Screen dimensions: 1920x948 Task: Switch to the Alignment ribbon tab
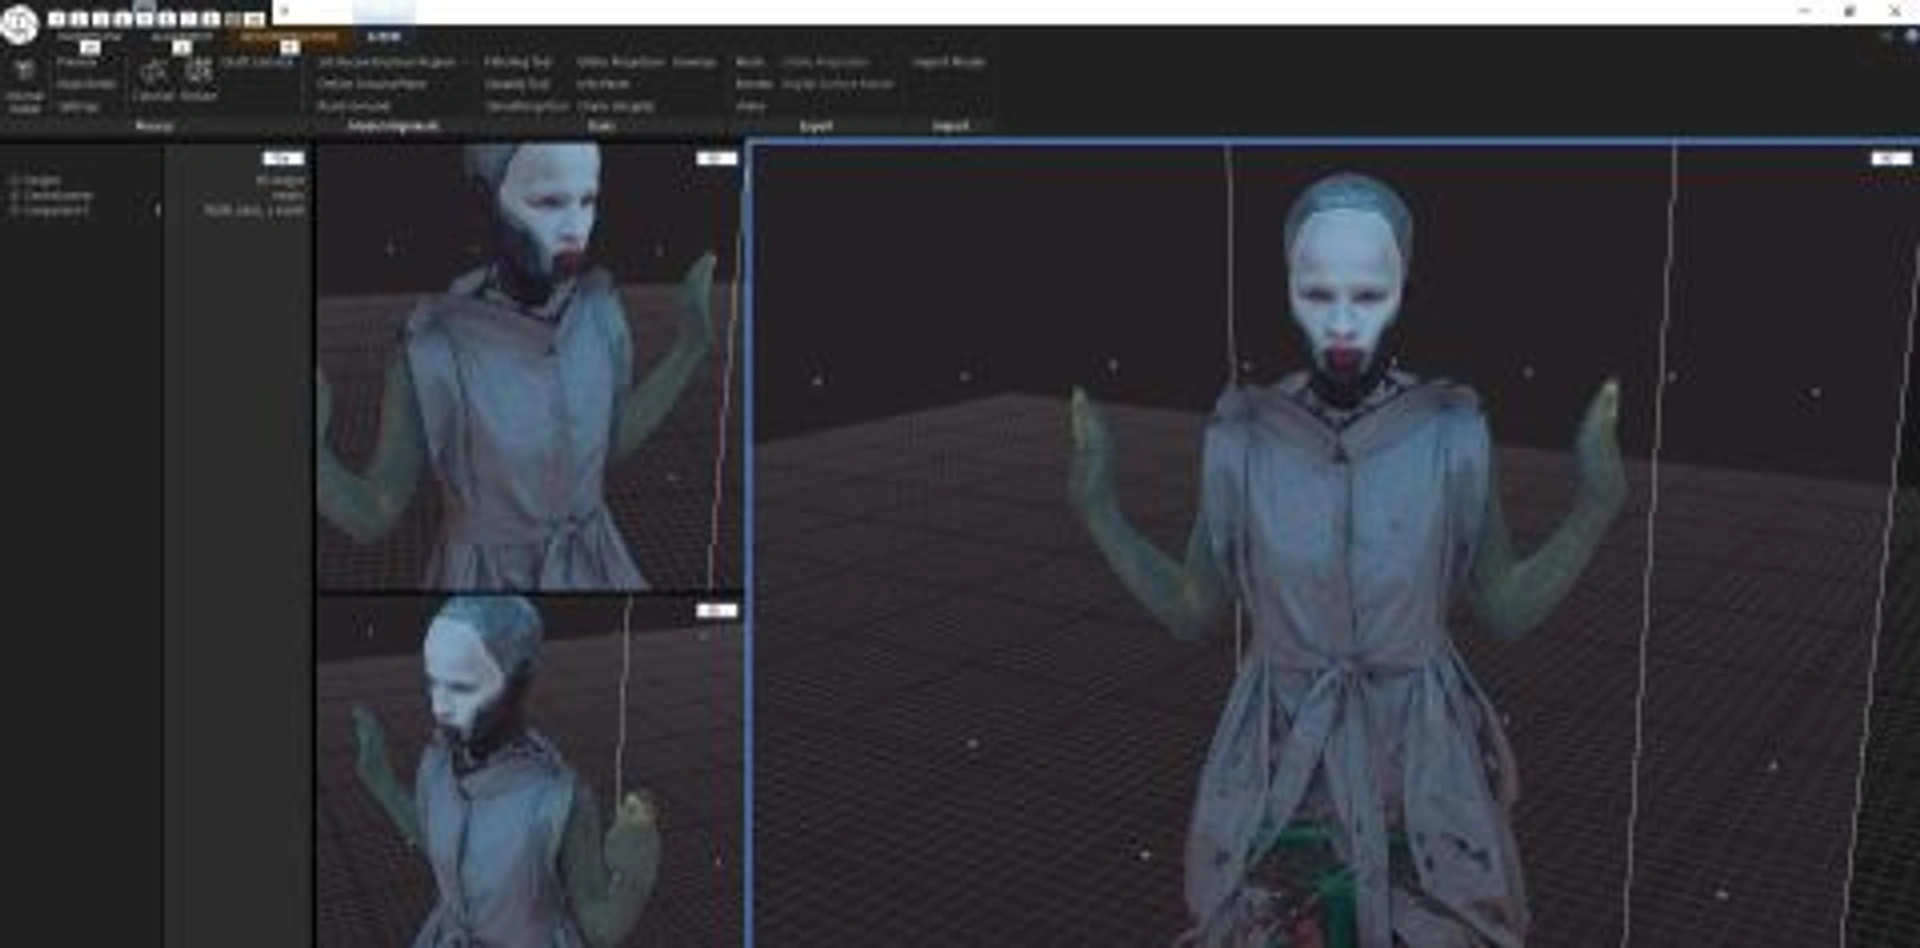pyautogui.click(x=181, y=37)
